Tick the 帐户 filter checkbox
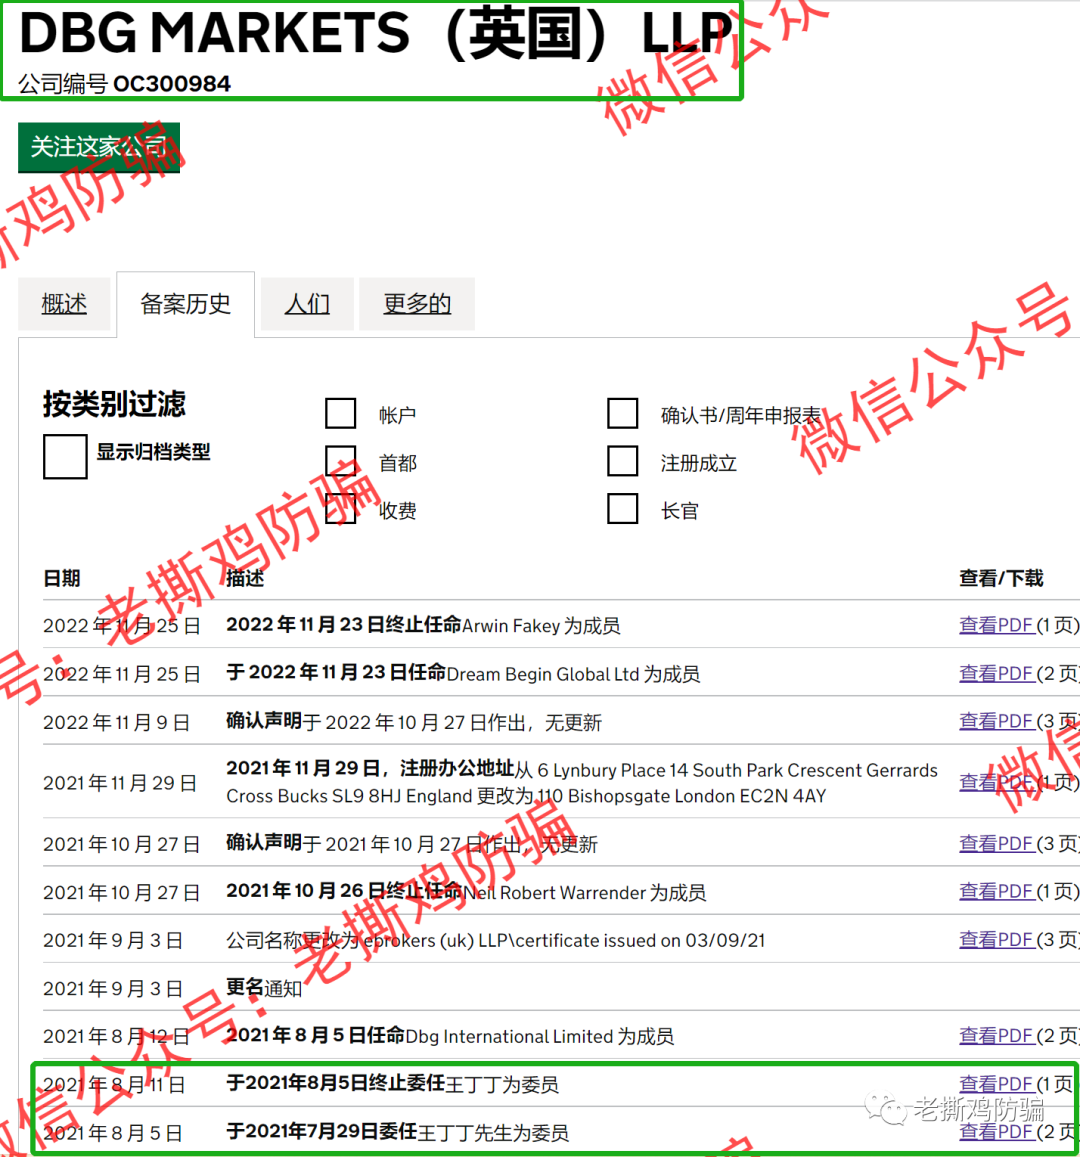Screen dimensions: 1080x1157 (x=341, y=413)
